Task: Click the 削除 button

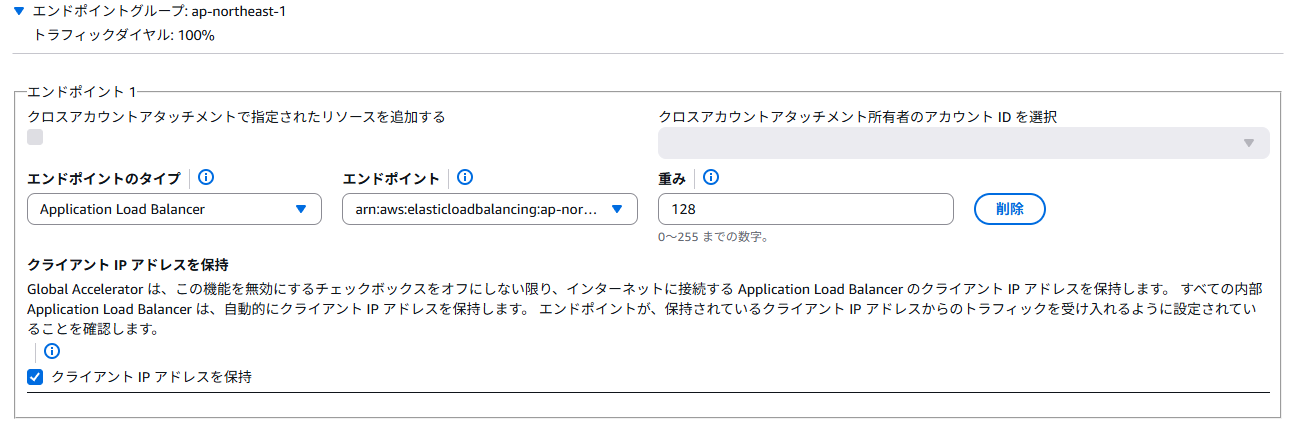Action: point(1010,209)
